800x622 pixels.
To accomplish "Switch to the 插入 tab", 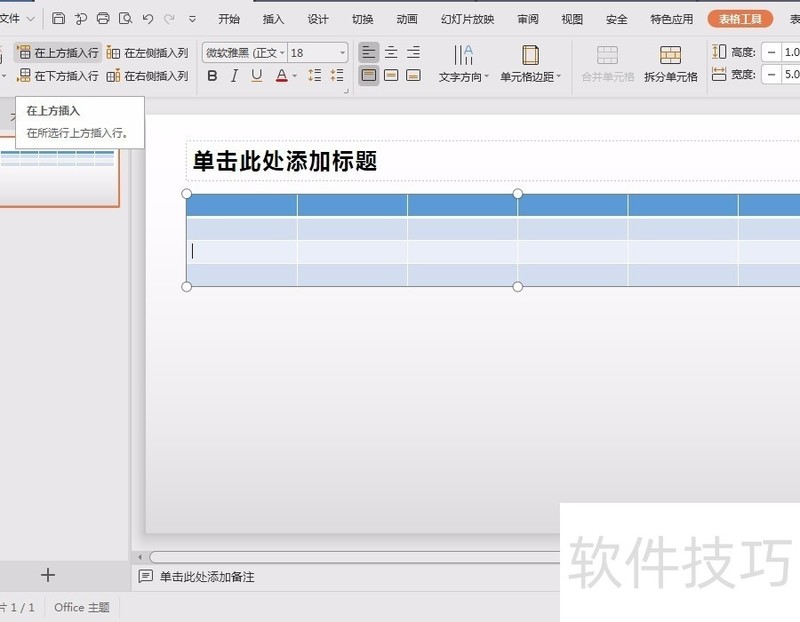I will pyautogui.click(x=273, y=19).
